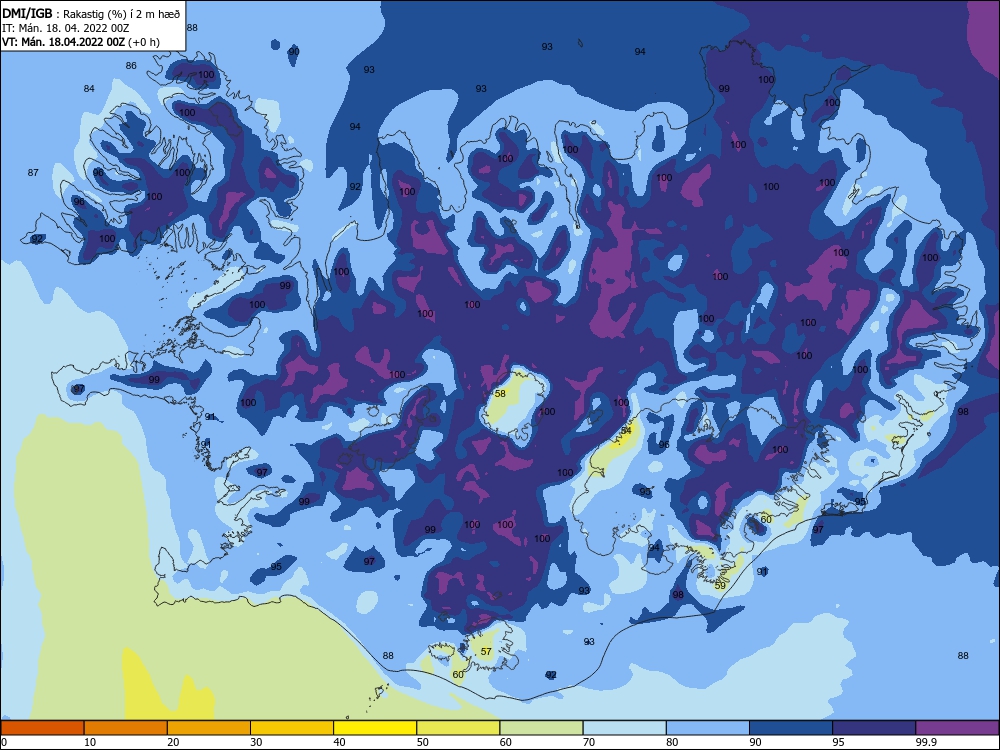Click the pale blue 70–80 legend swatch
The width and height of the screenshot is (1000, 750).
coord(624,728)
